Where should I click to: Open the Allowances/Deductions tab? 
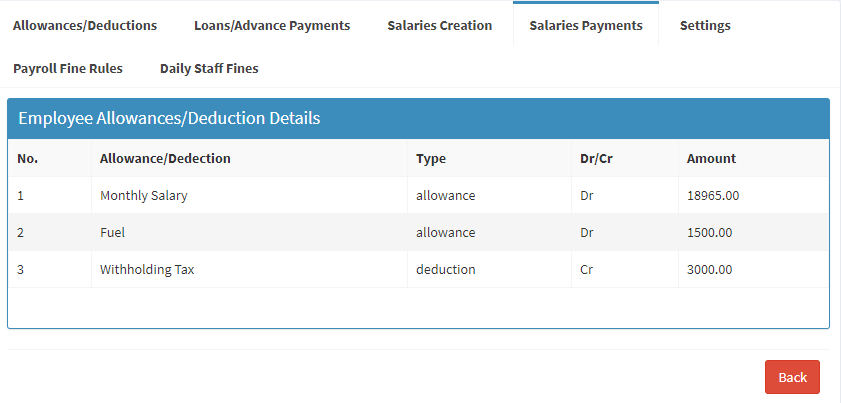tap(85, 25)
